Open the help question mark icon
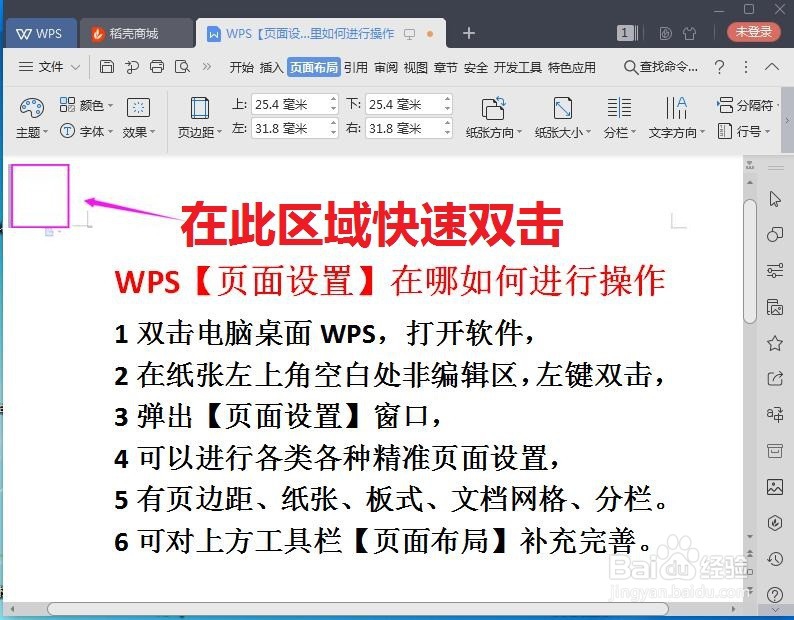 click(x=720, y=67)
